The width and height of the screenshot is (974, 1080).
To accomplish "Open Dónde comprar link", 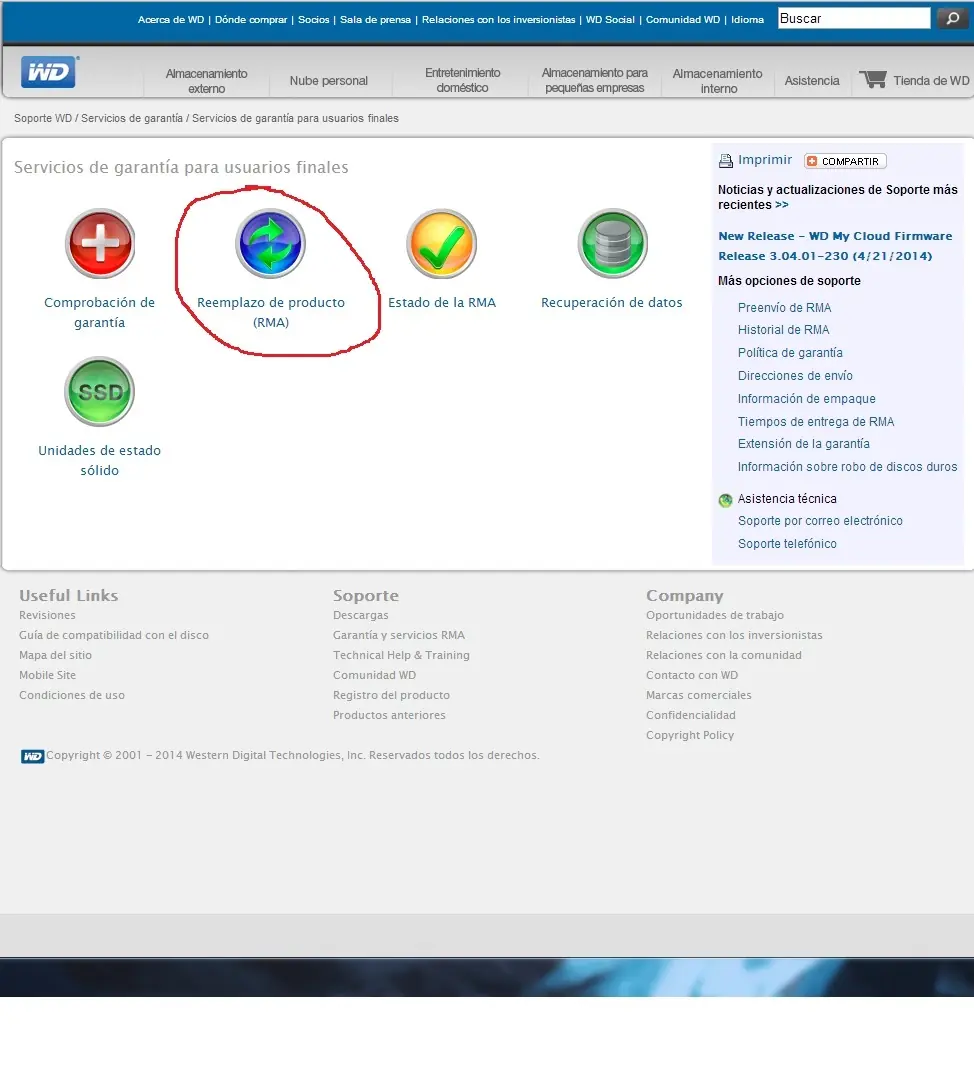I will (251, 19).
